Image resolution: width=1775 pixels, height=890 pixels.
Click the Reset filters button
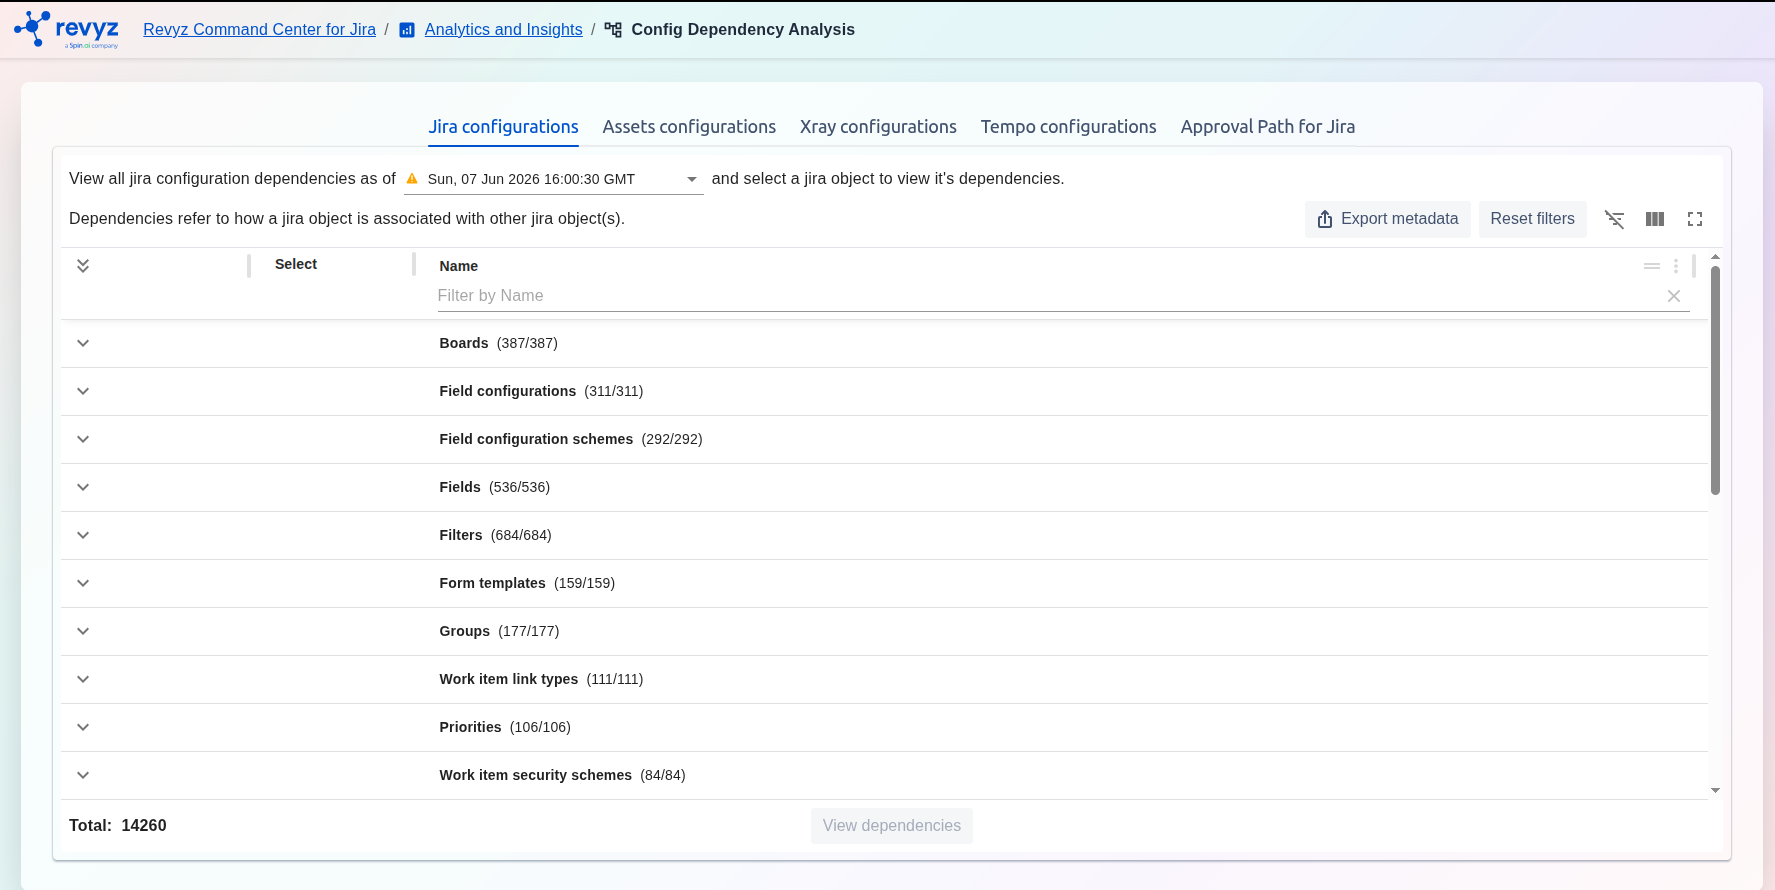coord(1532,219)
